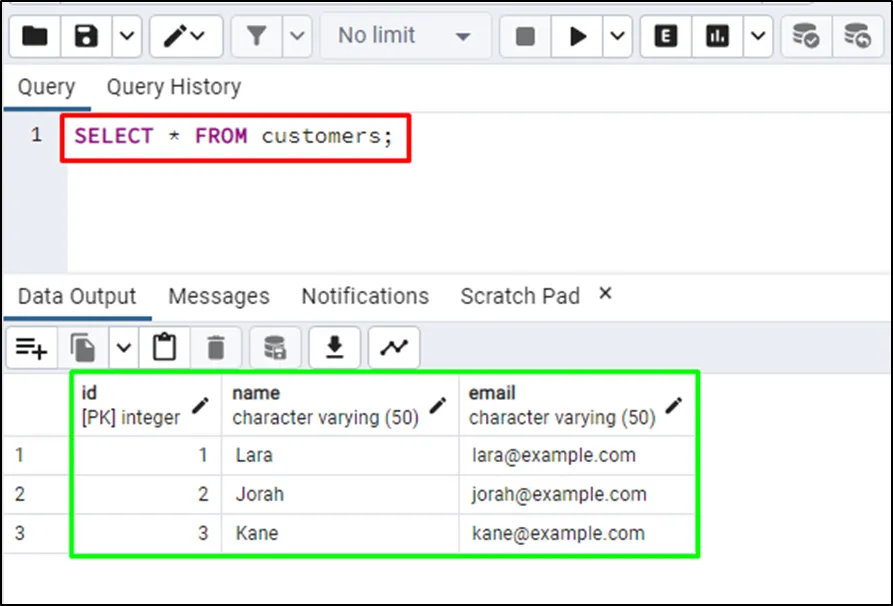Select the cell containing jorah@example.com
Image resolution: width=893 pixels, height=606 pixels.
pos(559,494)
